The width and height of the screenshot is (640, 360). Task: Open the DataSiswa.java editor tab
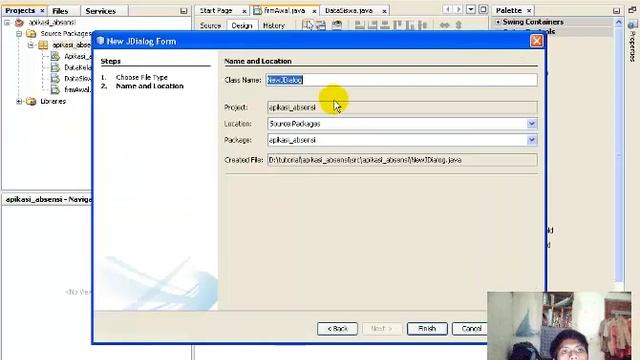coord(349,11)
